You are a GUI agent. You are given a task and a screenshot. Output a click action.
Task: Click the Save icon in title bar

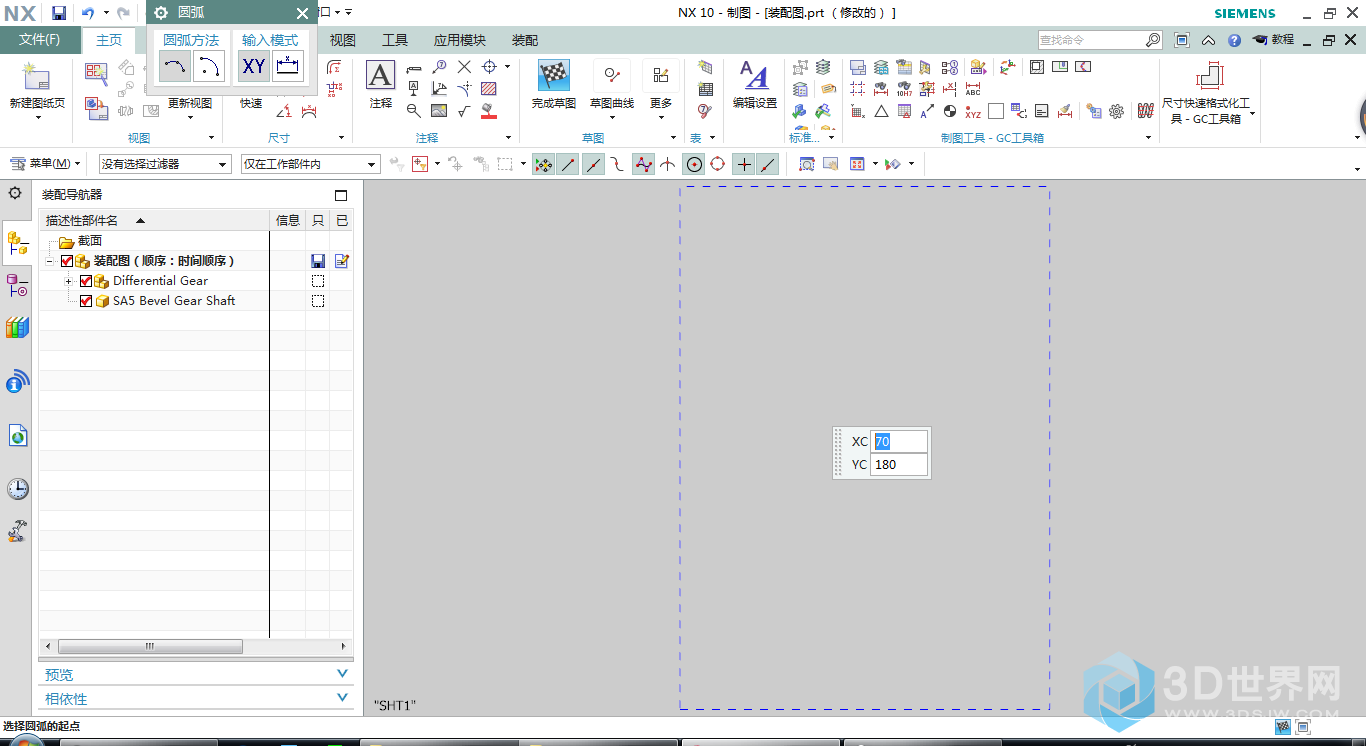tap(59, 13)
